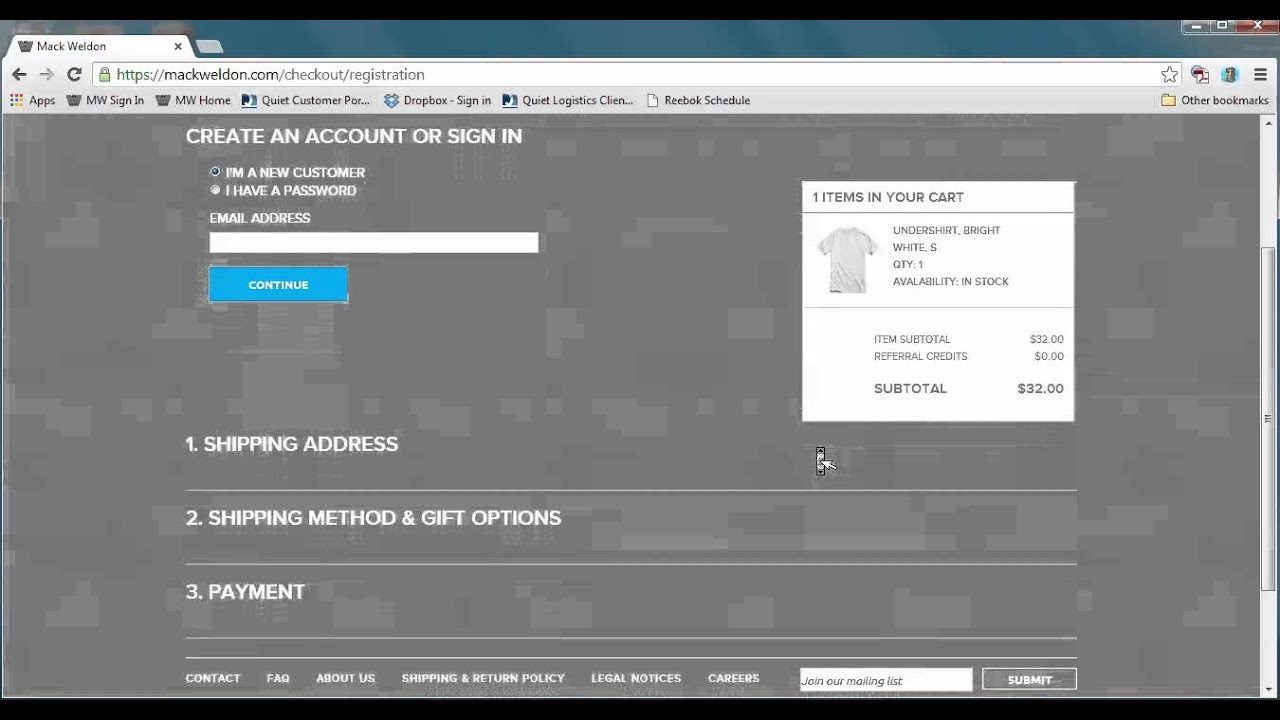Click the blue Continue button
Image resolution: width=1280 pixels, height=720 pixels.
pos(278,285)
